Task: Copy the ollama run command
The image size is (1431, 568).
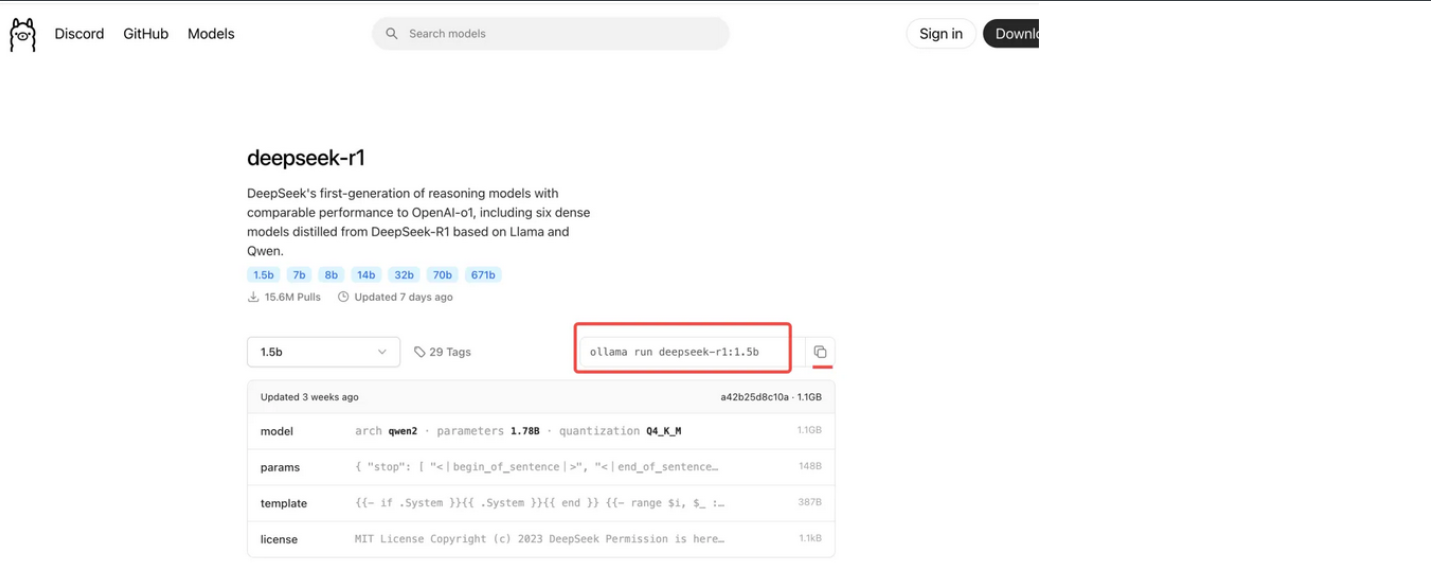Action: pos(820,352)
